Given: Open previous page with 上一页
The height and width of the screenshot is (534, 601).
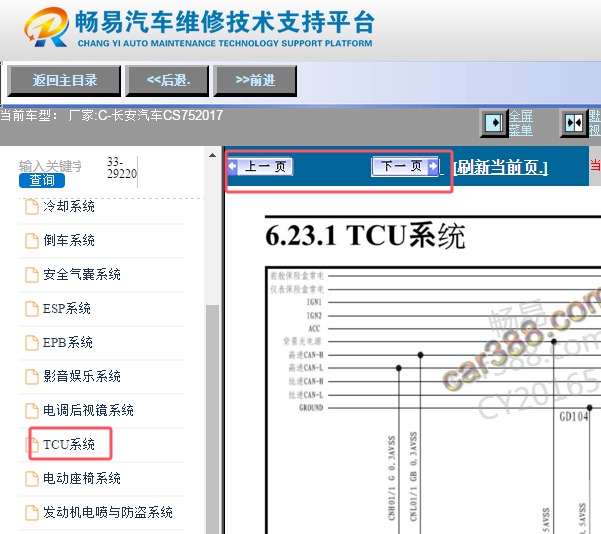Looking at the screenshot, I should coord(261,167).
